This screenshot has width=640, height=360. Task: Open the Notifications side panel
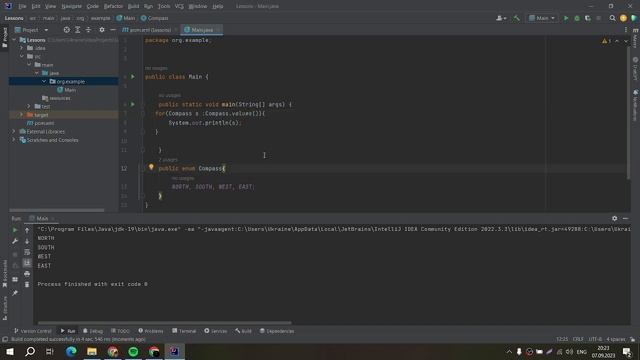[636, 105]
